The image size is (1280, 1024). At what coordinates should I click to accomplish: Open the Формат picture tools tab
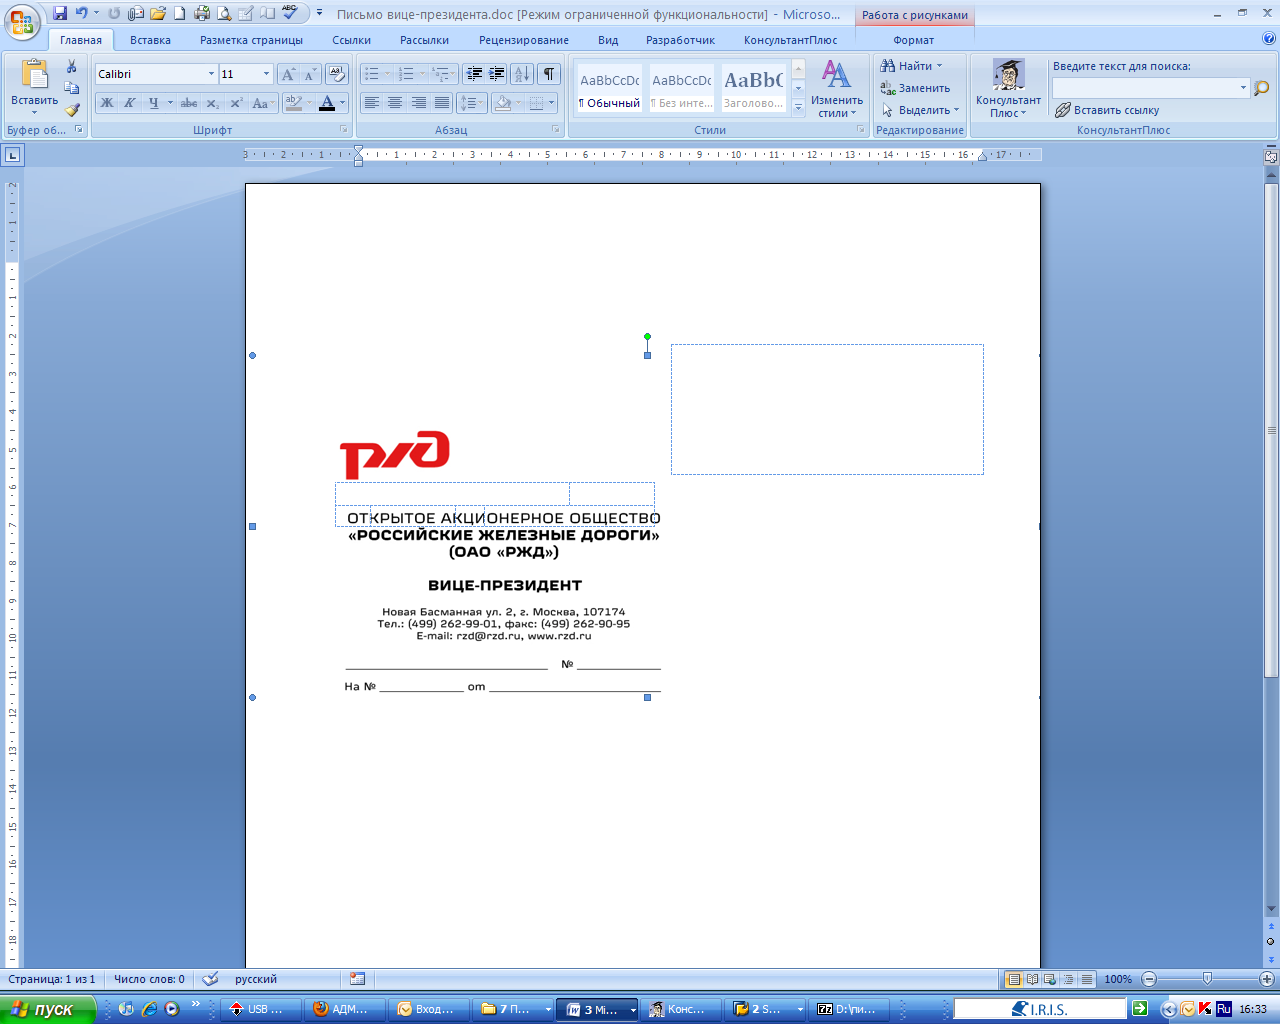coord(913,40)
